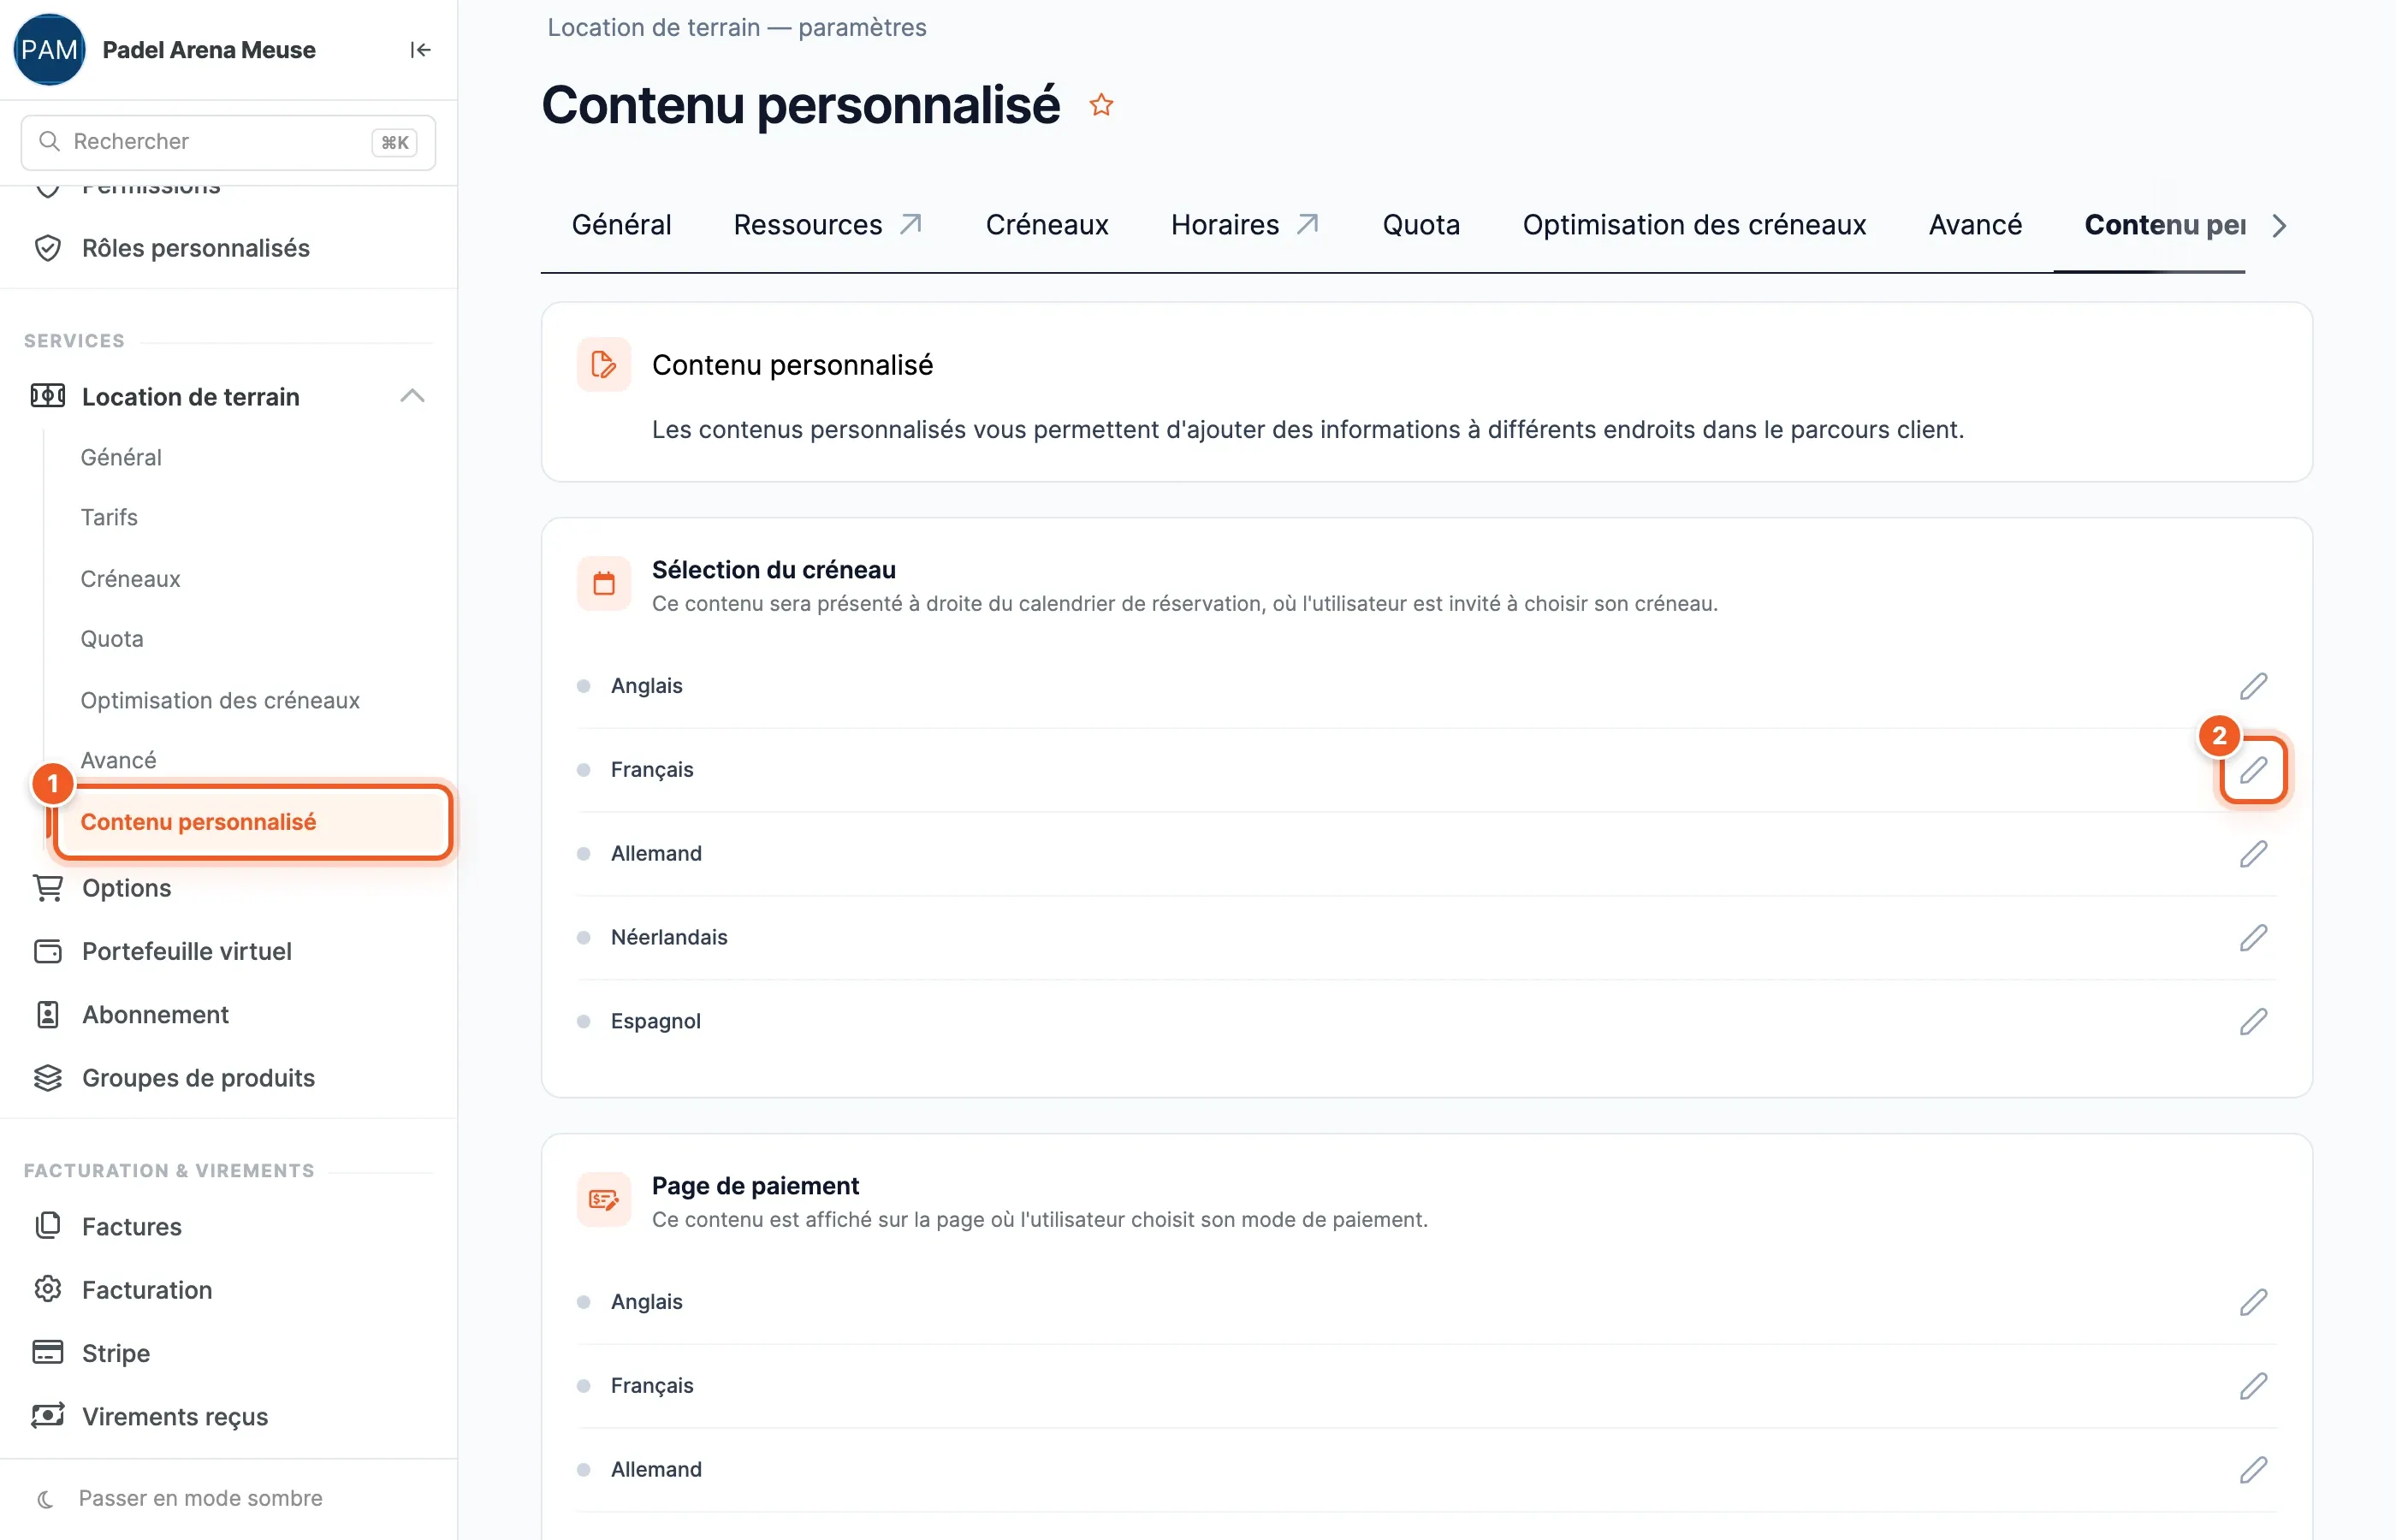Viewport: 2396px width, 1540px height.
Task: Open Quota in the sidebar submenu
Action: (x=112, y=639)
